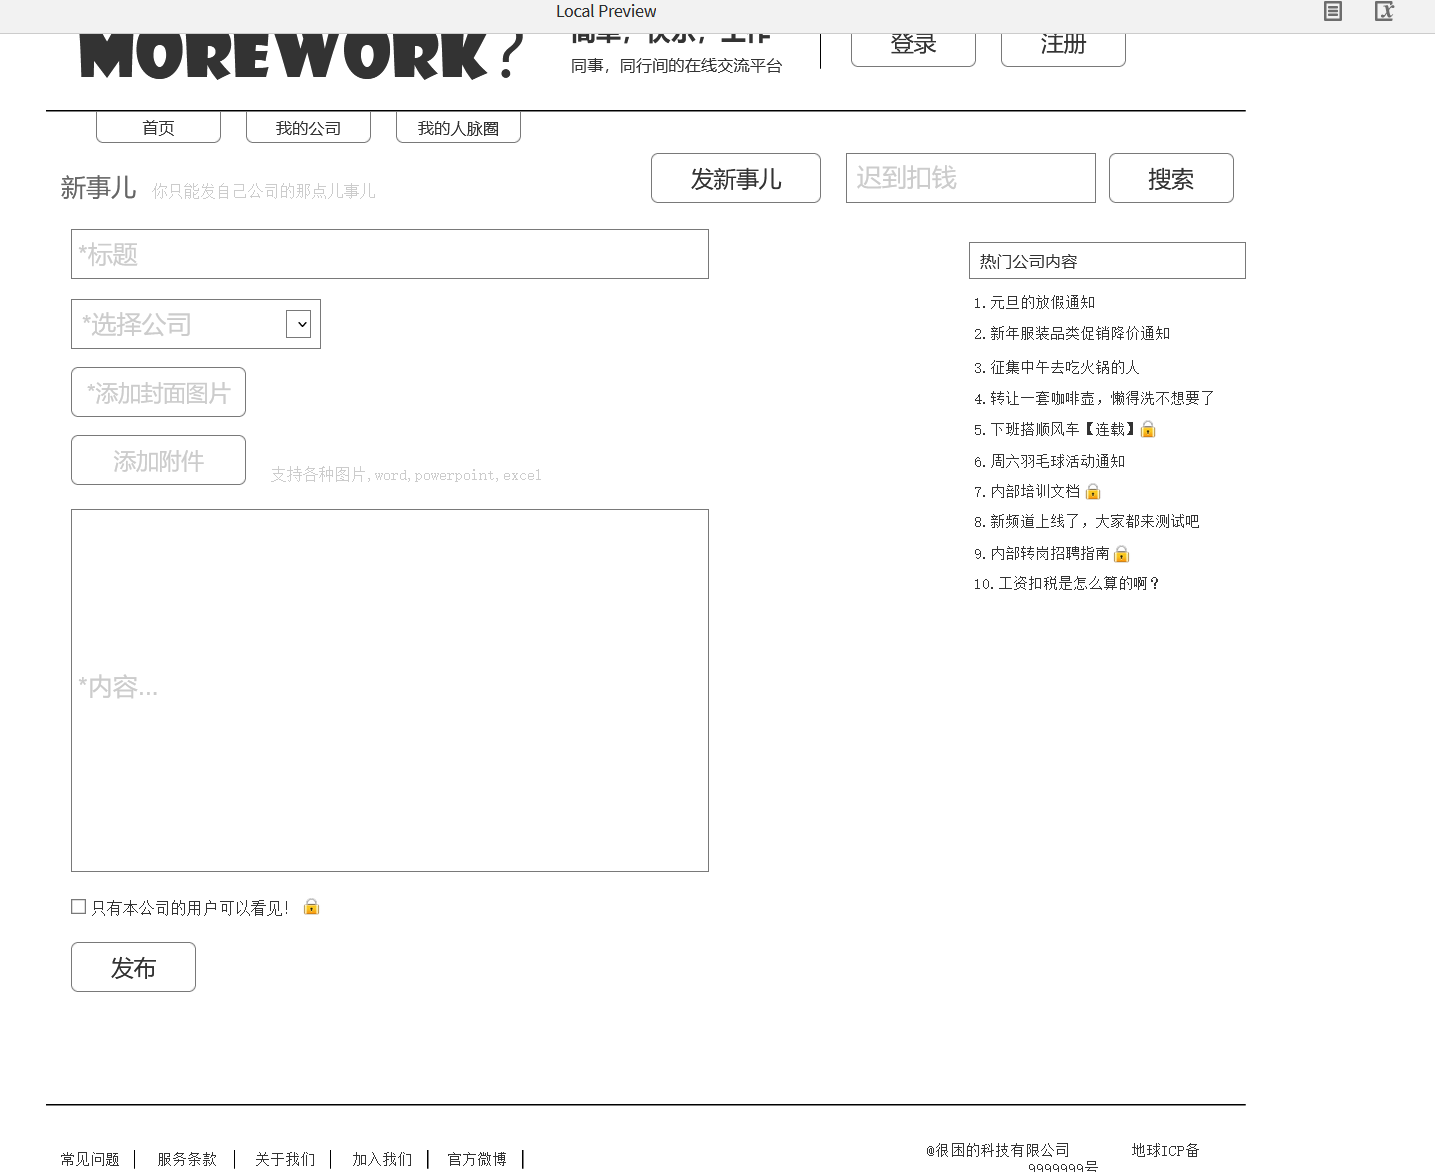Click the 地球ICP备 text in footer
This screenshot has width=1435, height=1172.
(x=1165, y=1150)
